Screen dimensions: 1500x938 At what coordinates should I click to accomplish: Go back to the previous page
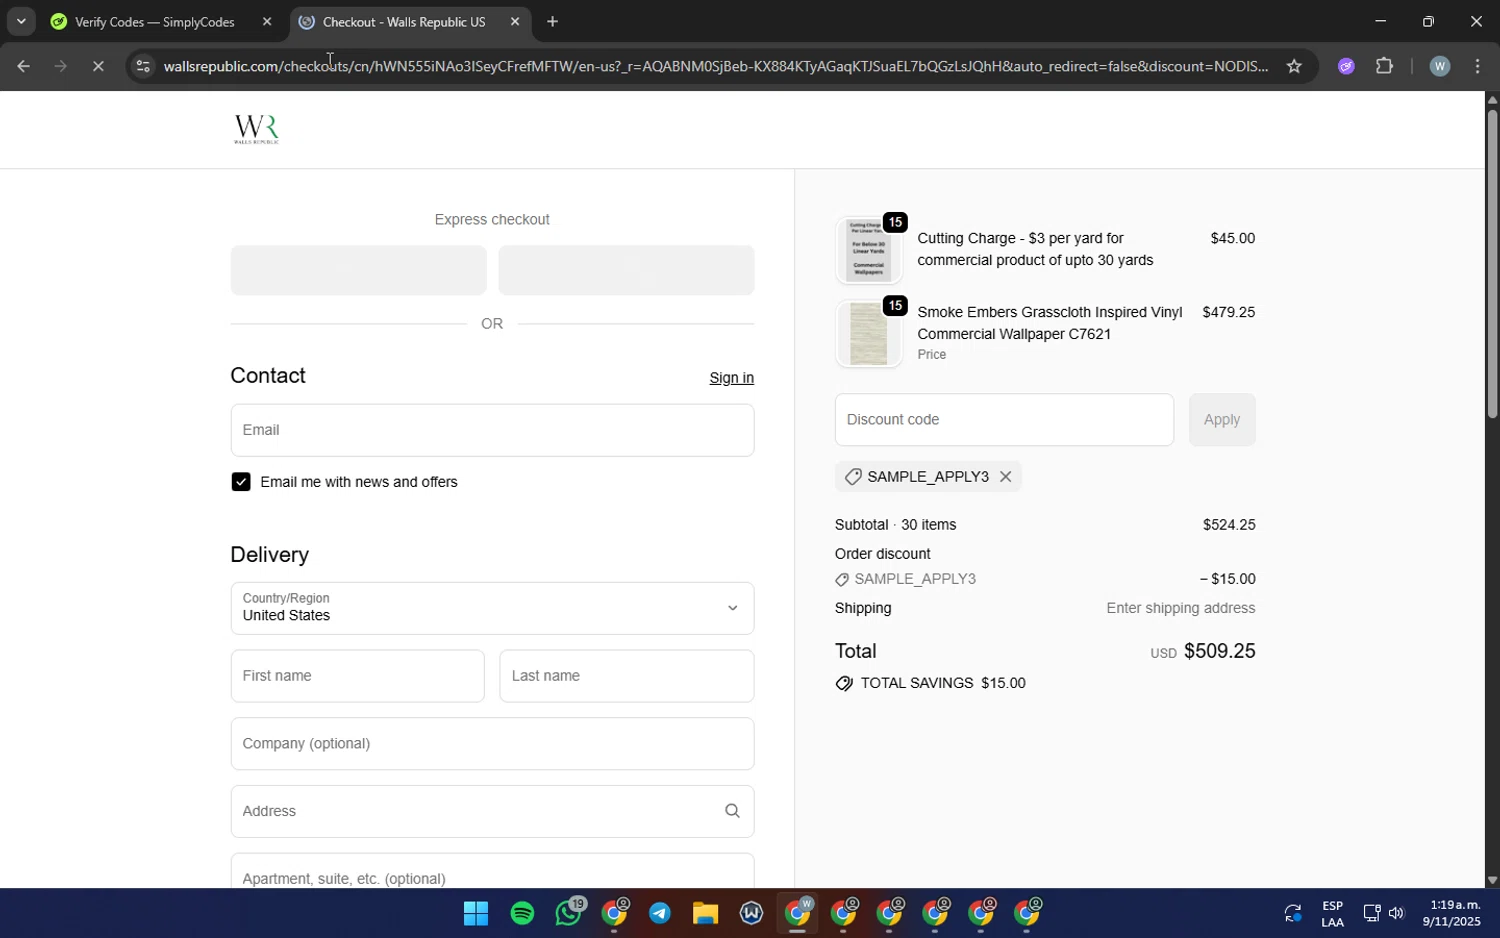pos(22,66)
